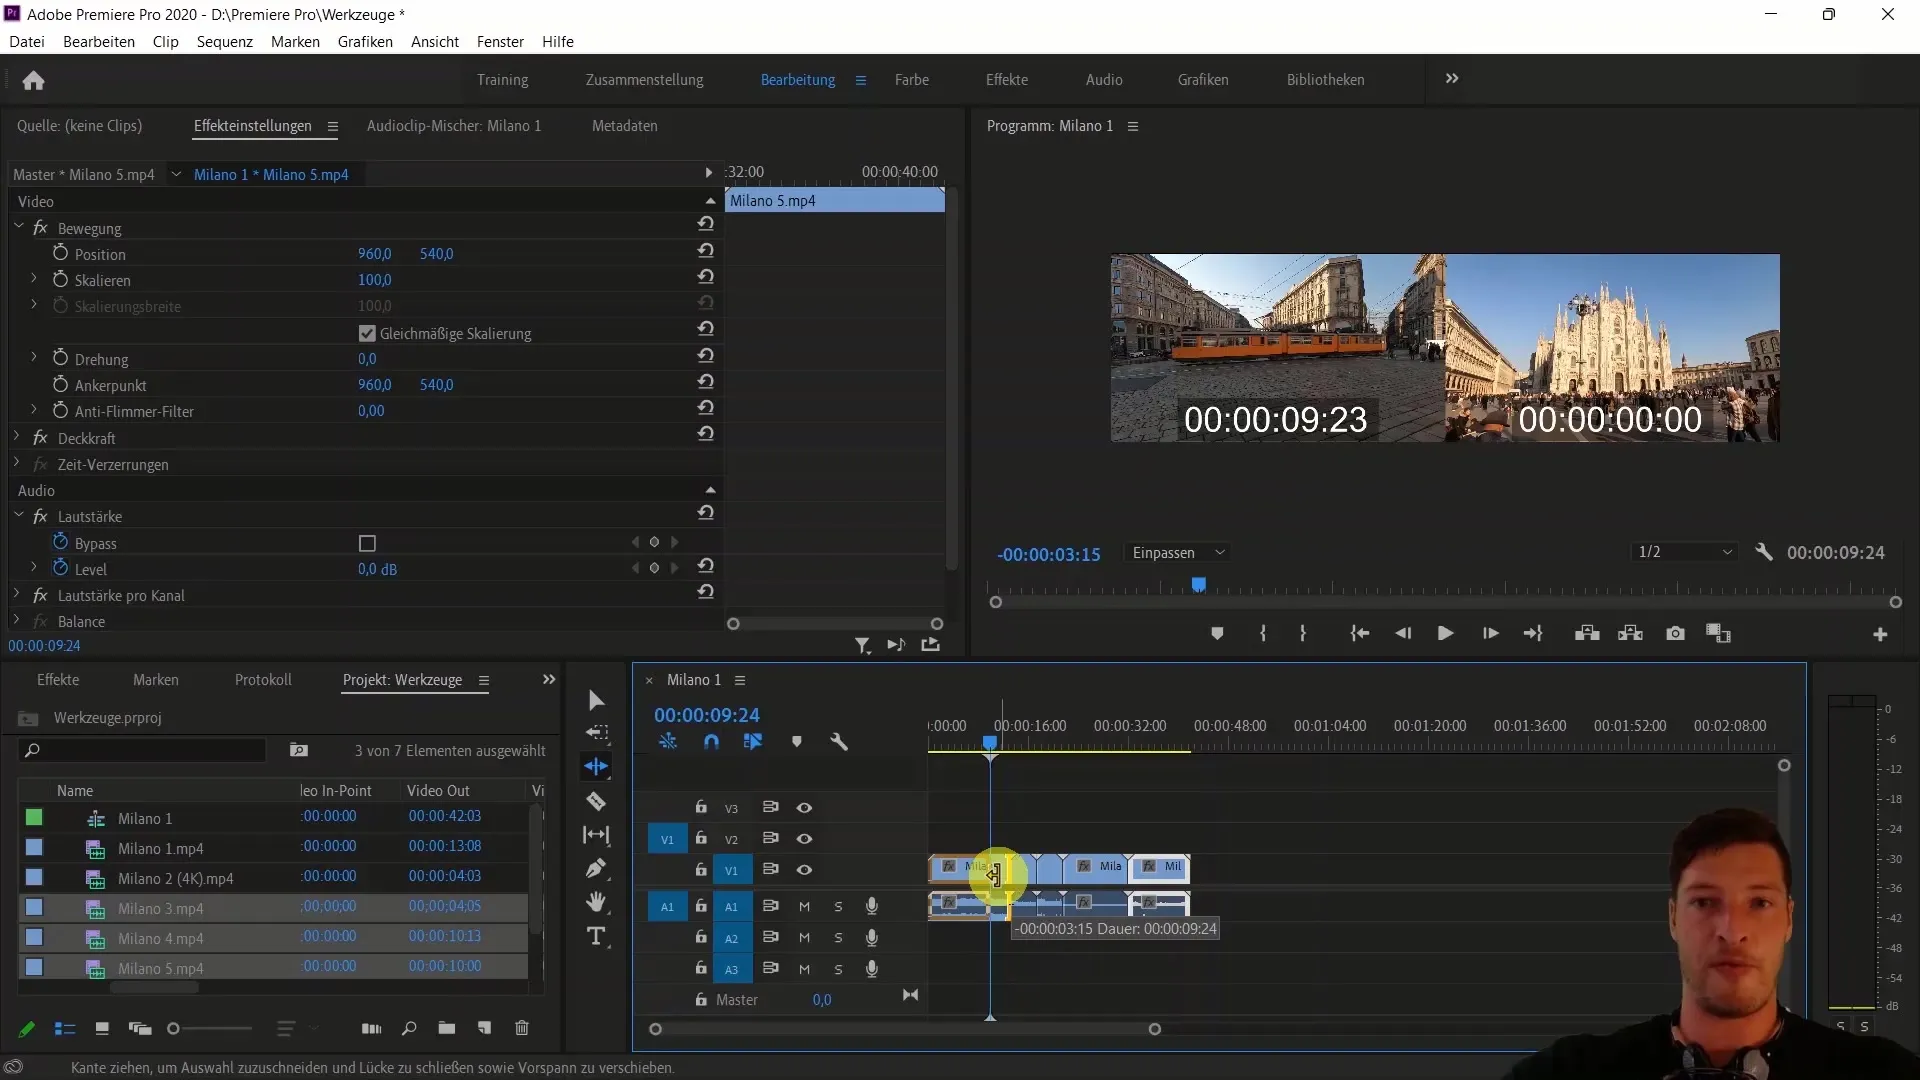The image size is (1920, 1080).
Task: Toggle linked selection in timeline
Action: point(753,741)
